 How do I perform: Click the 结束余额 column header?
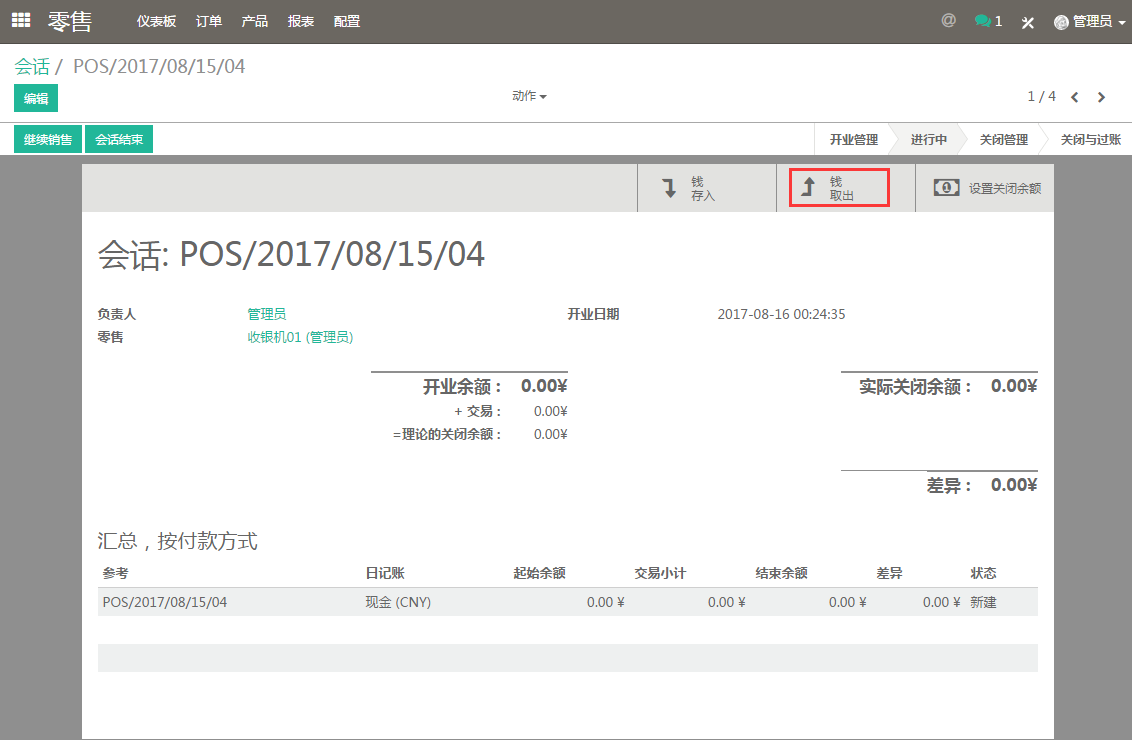781,573
